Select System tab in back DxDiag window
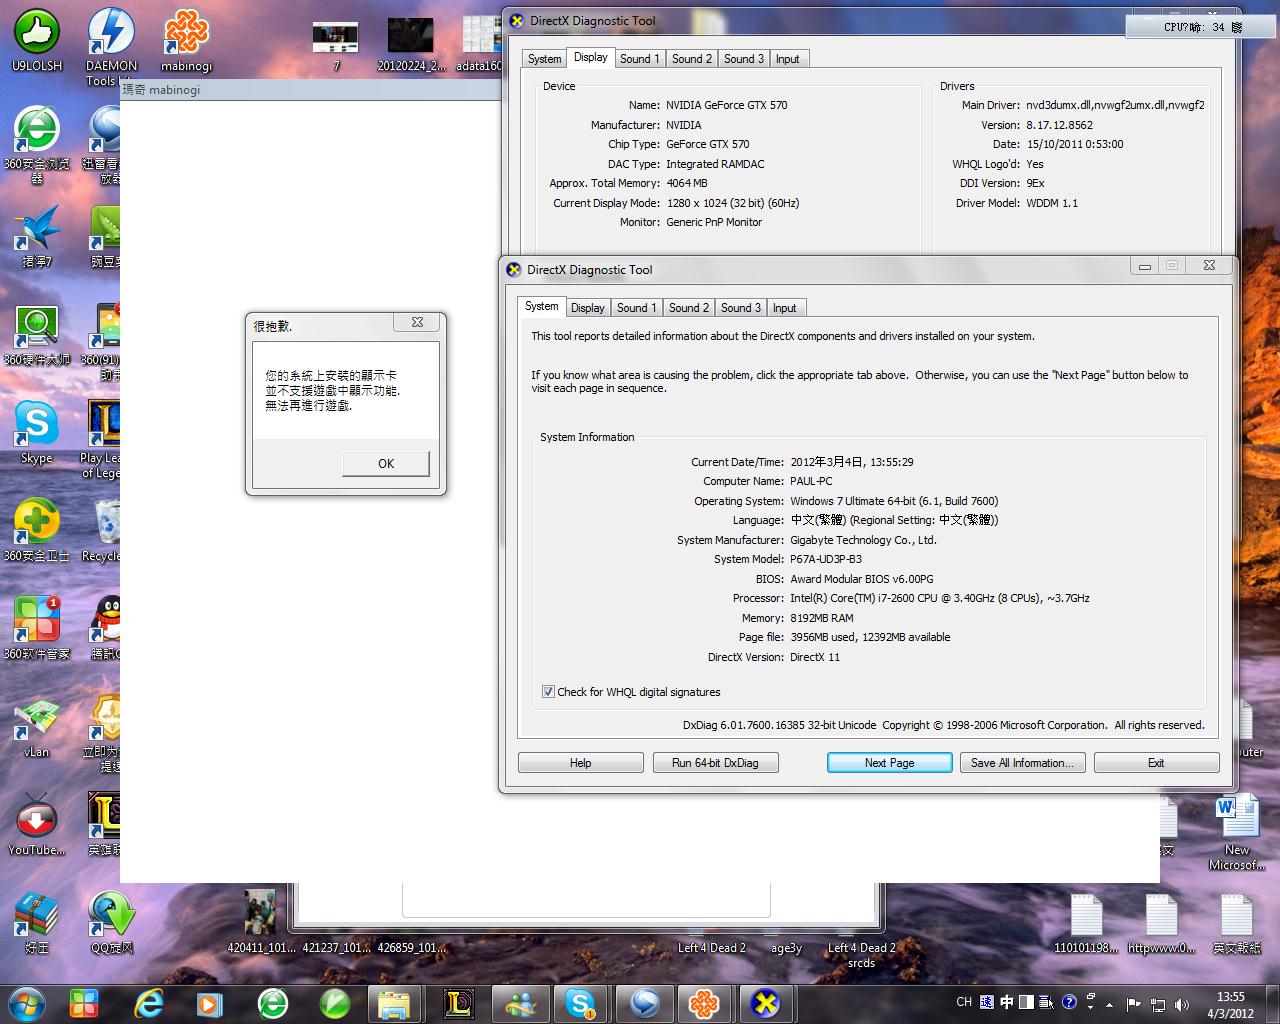The height and width of the screenshot is (1024, 1280). click(544, 59)
